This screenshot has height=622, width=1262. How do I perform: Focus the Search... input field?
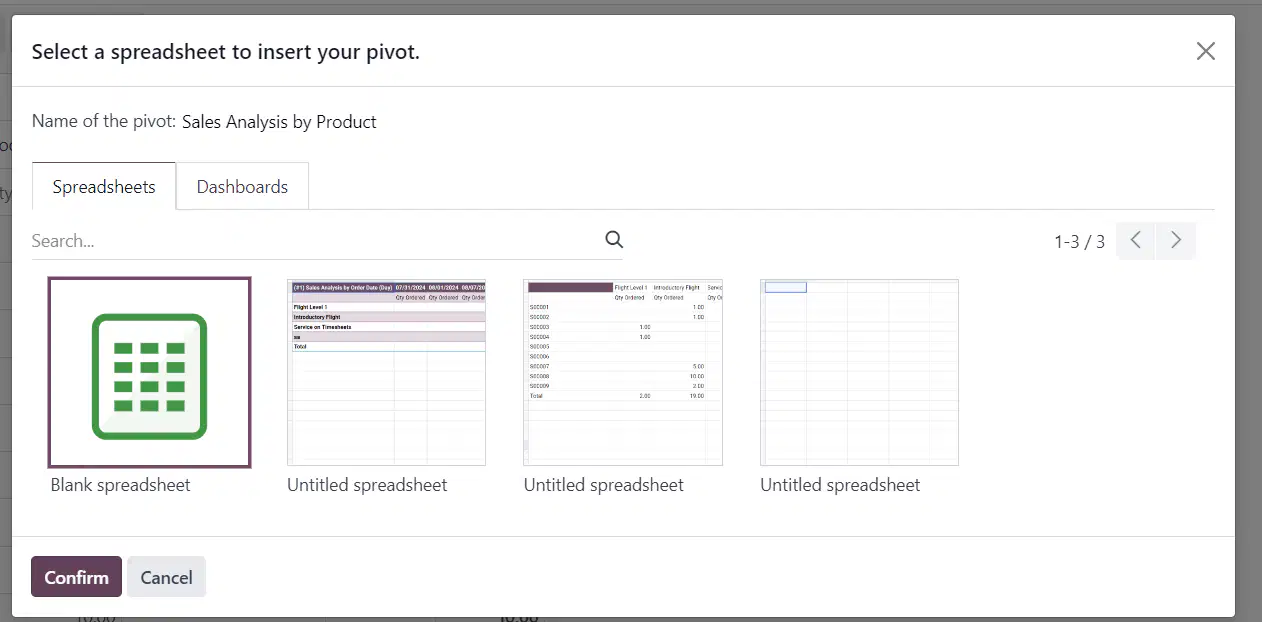pos(316,241)
